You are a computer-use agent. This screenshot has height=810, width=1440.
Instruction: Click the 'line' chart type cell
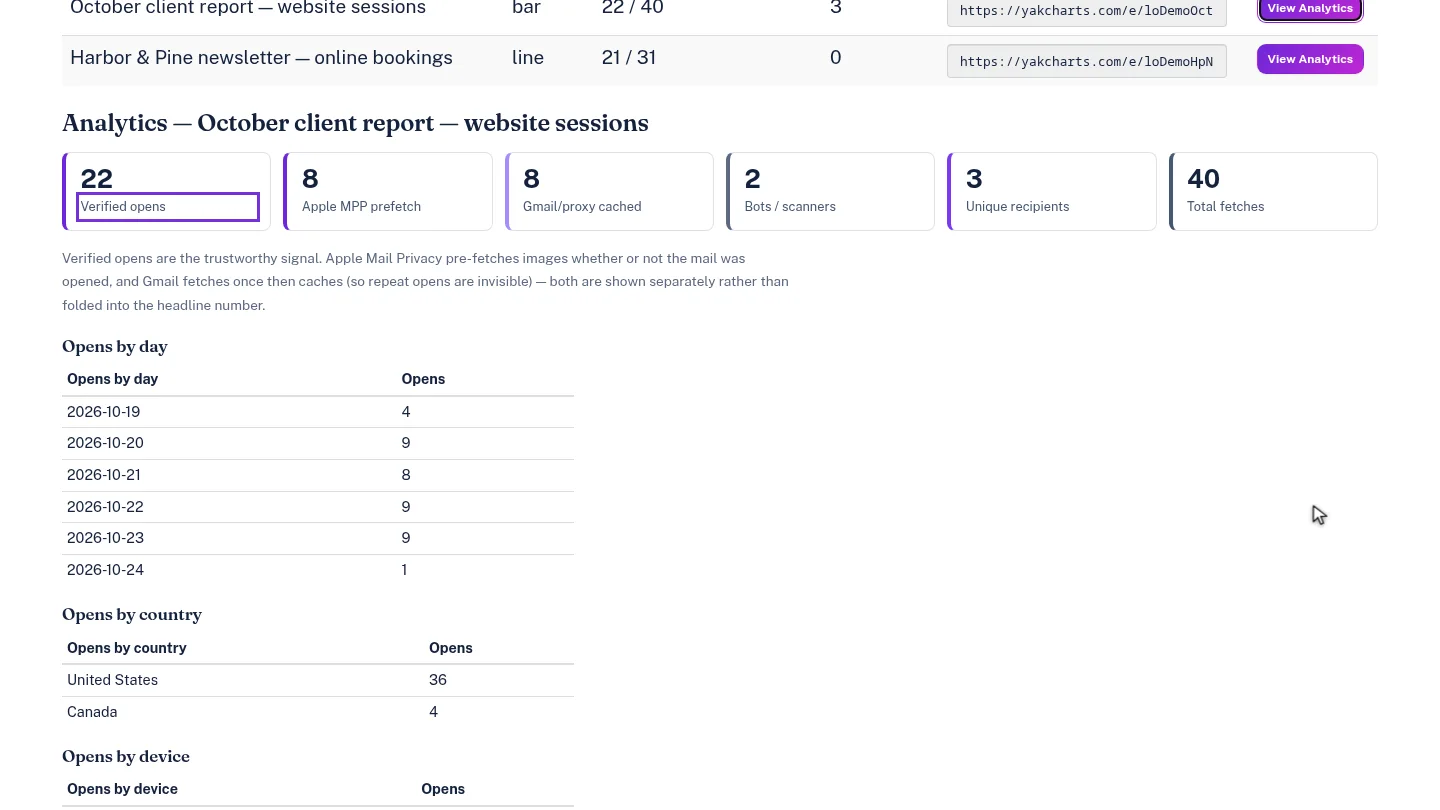point(528,58)
